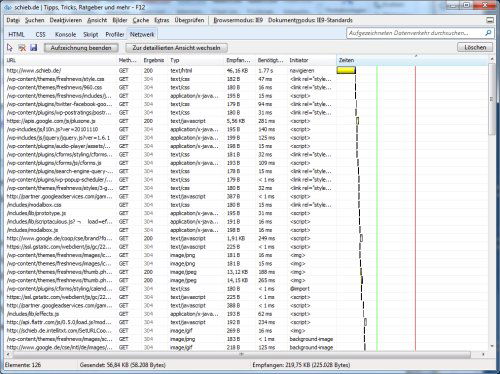
Task: Click the yellow timing bar for schieb.de
Action: [346, 70]
